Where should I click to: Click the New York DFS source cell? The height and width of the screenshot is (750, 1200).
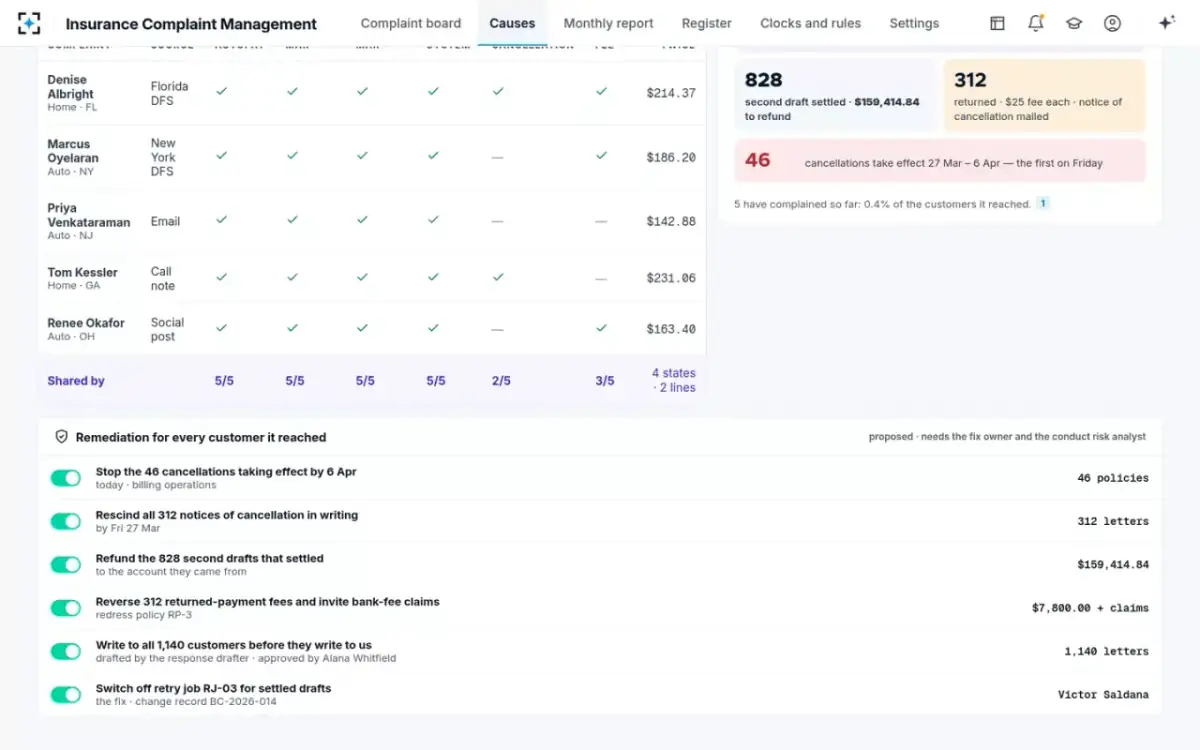tap(164, 157)
